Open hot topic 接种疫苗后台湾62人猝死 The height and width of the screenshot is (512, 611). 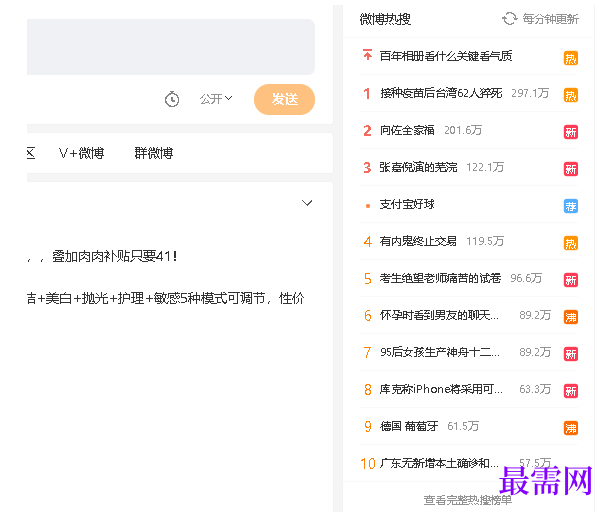click(441, 93)
